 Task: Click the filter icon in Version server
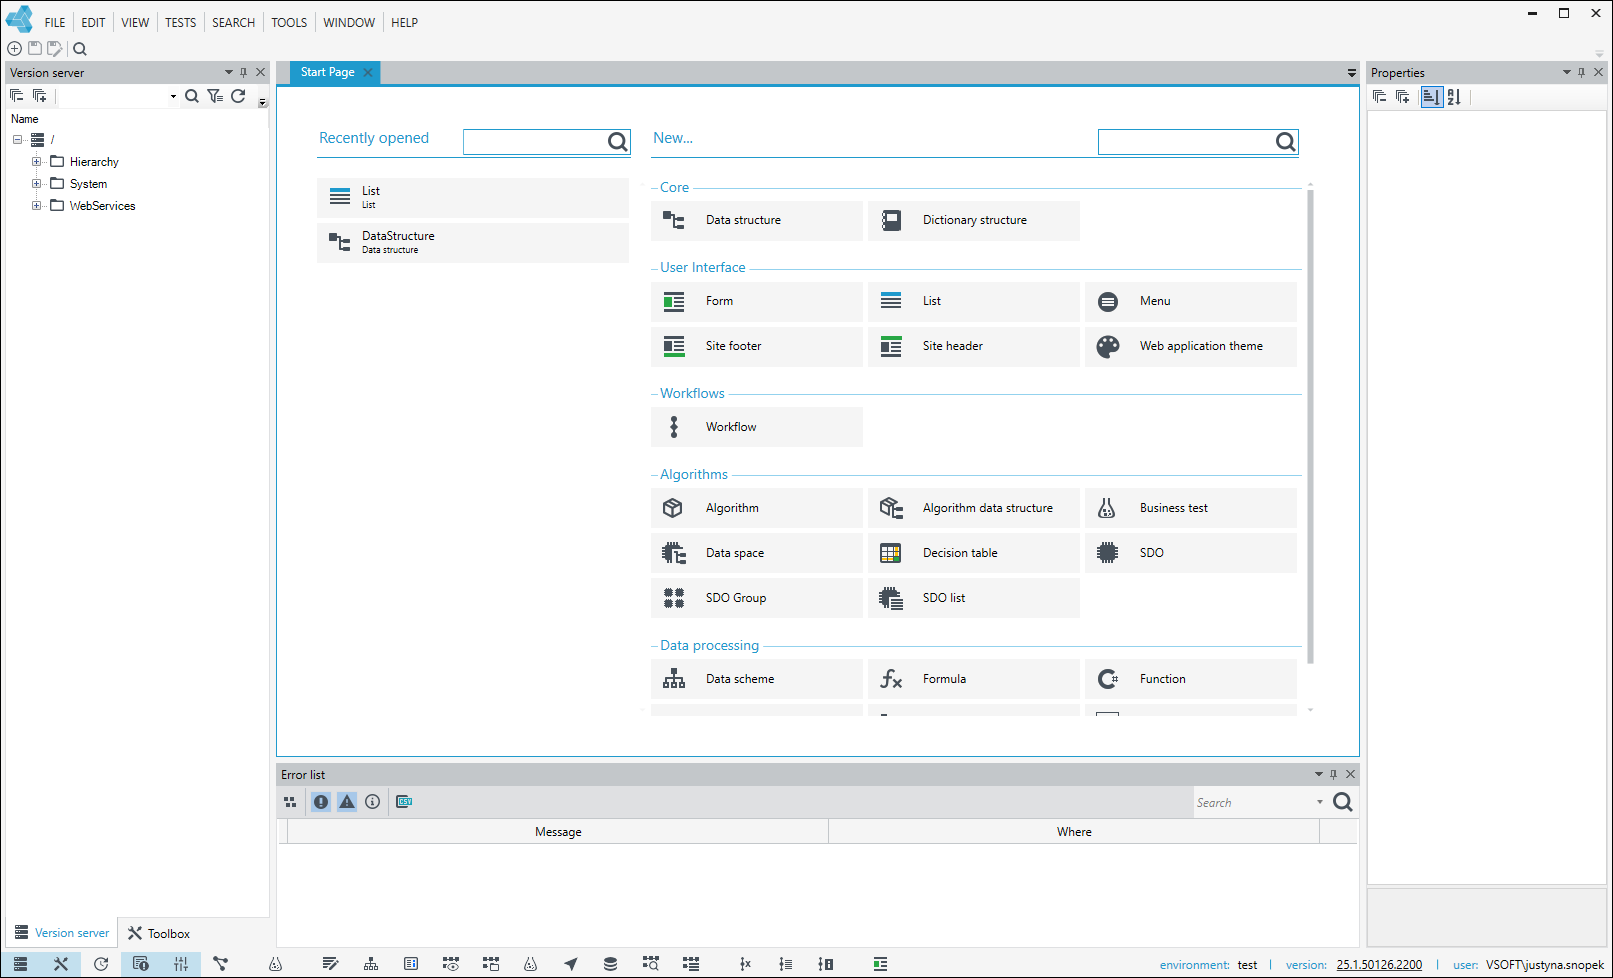pos(215,96)
